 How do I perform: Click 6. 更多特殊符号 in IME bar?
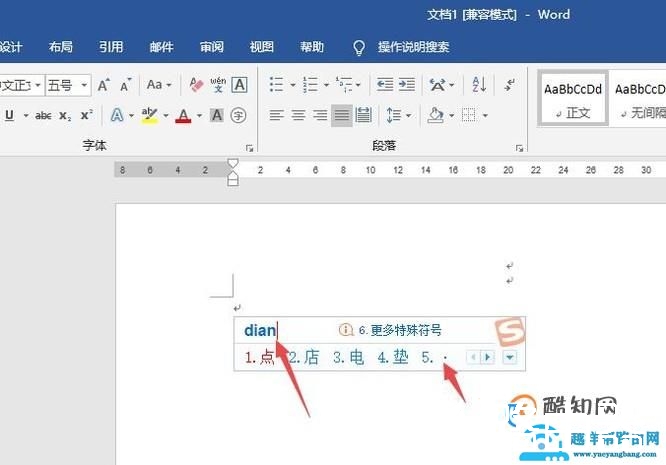click(400, 330)
